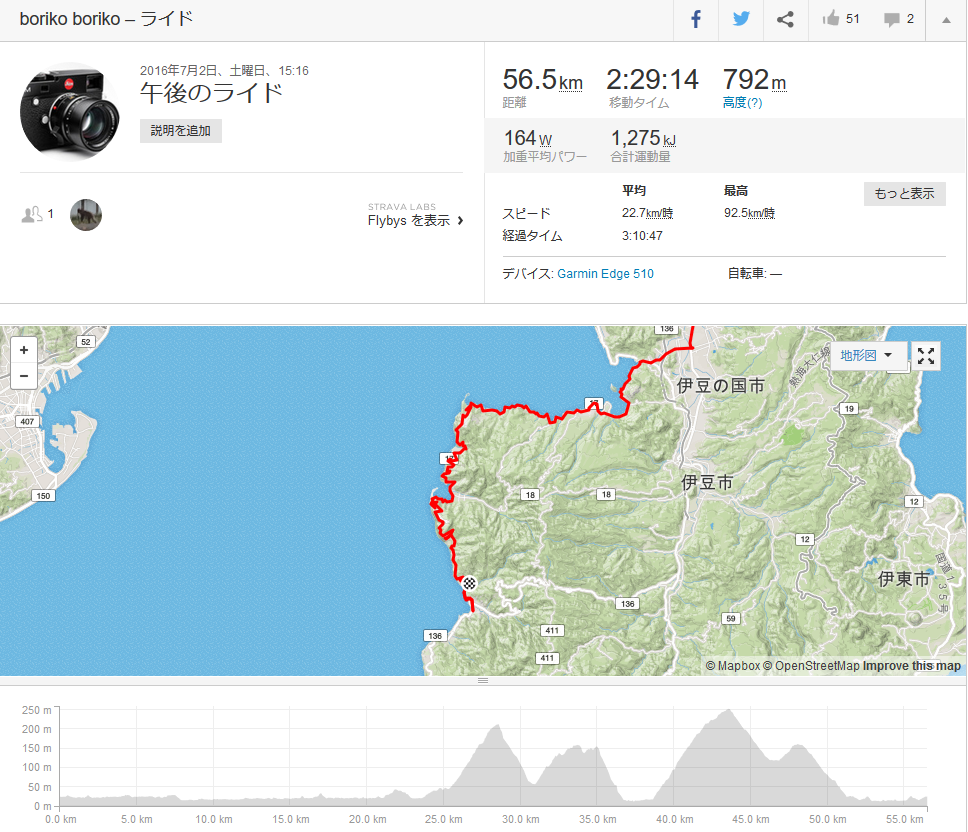Zoom in on the map
Screen dimensions: 968x832
(24, 350)
